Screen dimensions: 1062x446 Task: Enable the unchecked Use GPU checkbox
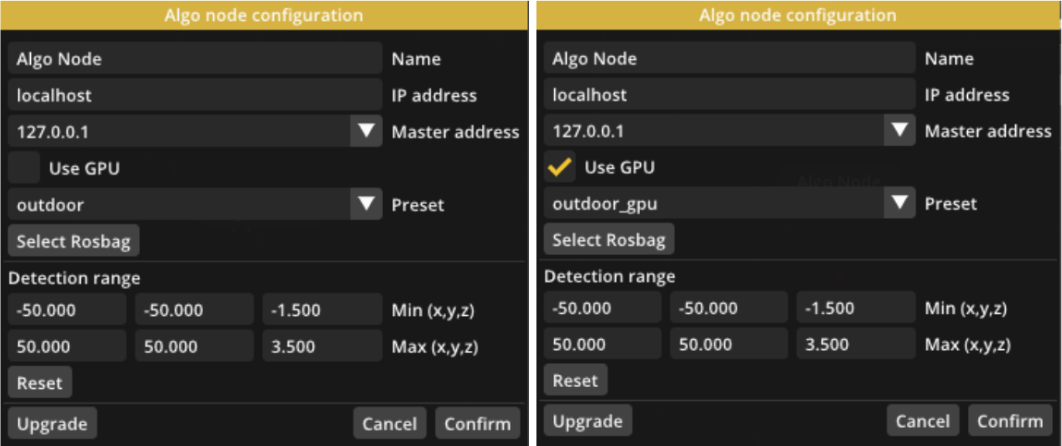tap(24, 168)
